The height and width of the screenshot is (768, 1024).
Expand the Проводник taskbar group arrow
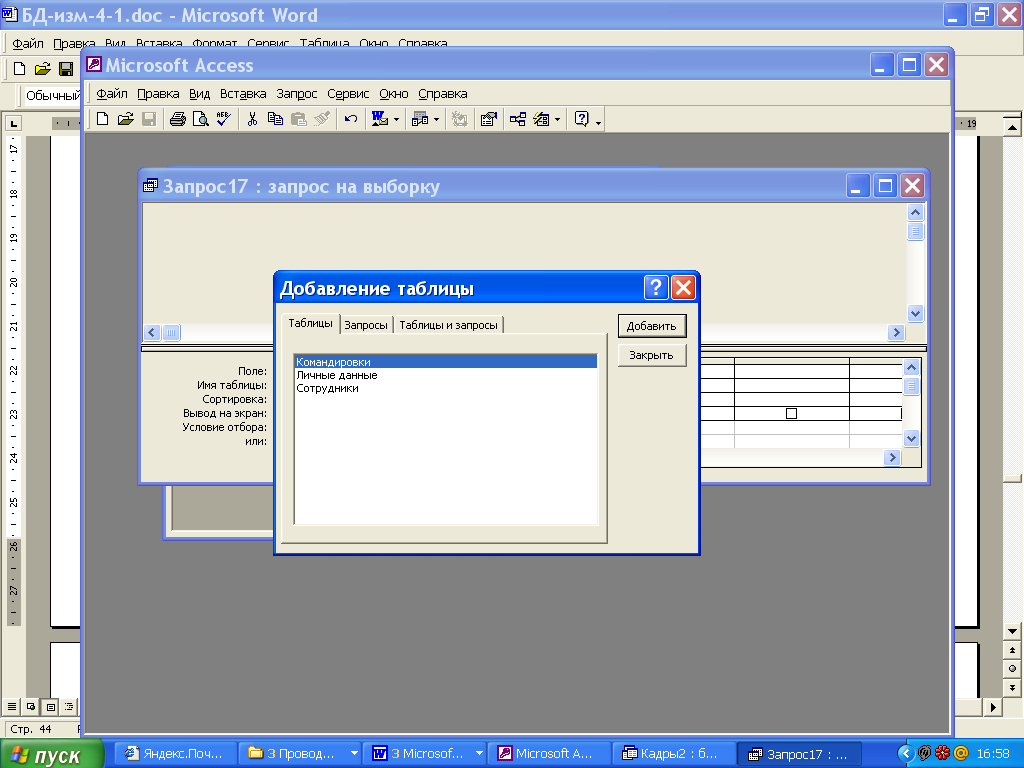(x=354, y=753)
